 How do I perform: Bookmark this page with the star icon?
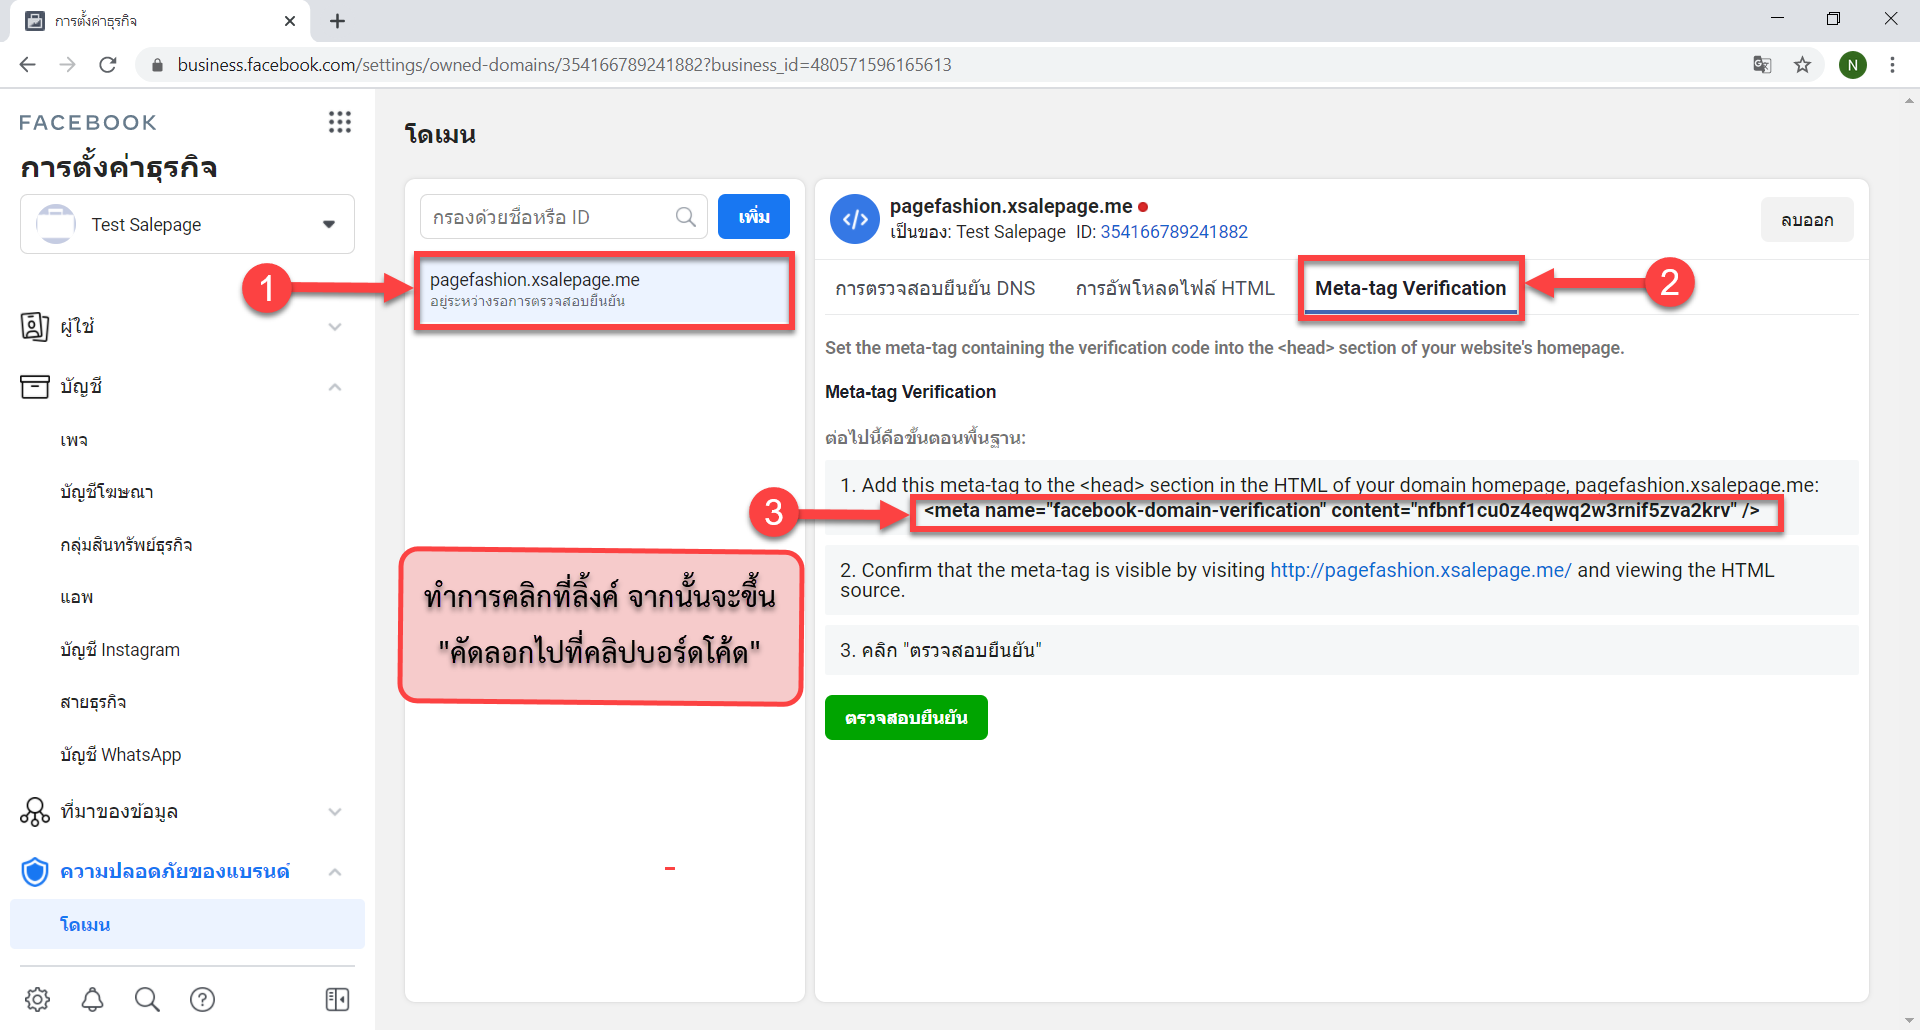[x=1802, y=65]
